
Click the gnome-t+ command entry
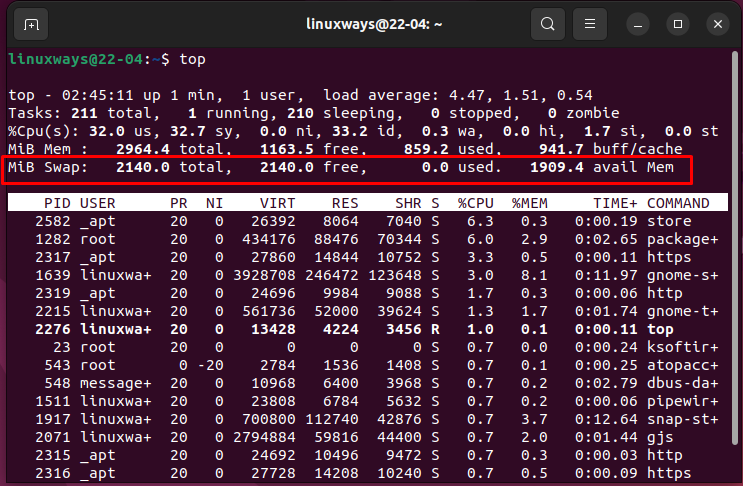pyautogui.click(x=683, y=311)
